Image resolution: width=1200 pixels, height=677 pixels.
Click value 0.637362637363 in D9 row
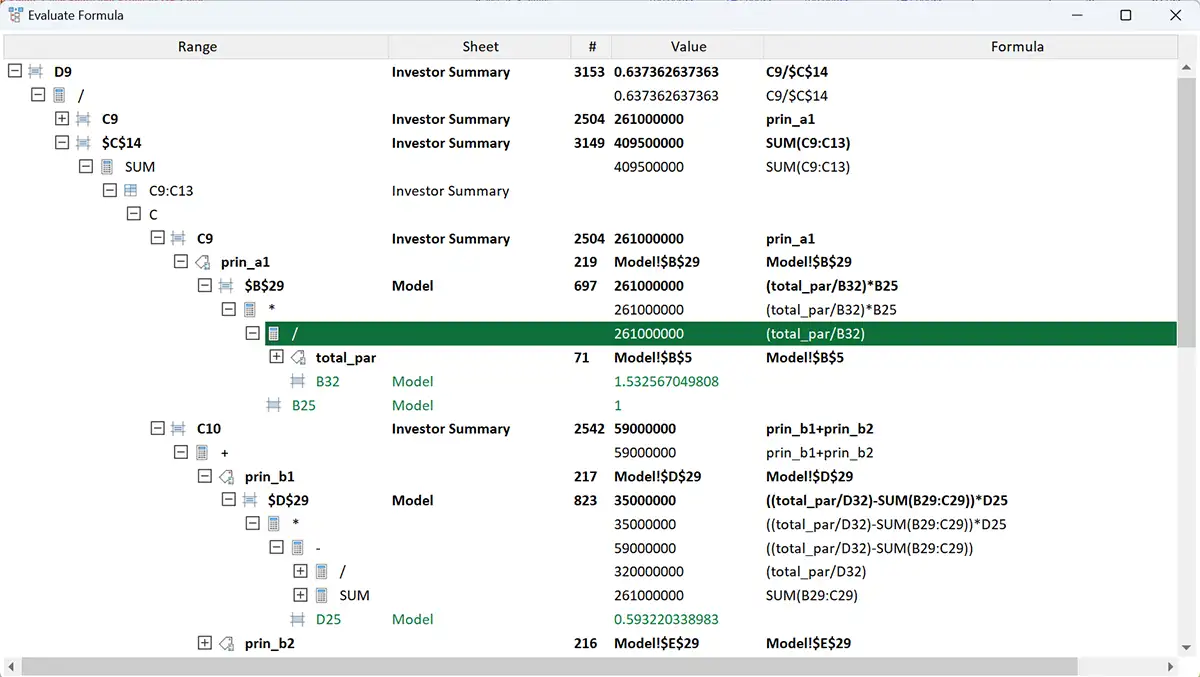[x=666, y=72]
